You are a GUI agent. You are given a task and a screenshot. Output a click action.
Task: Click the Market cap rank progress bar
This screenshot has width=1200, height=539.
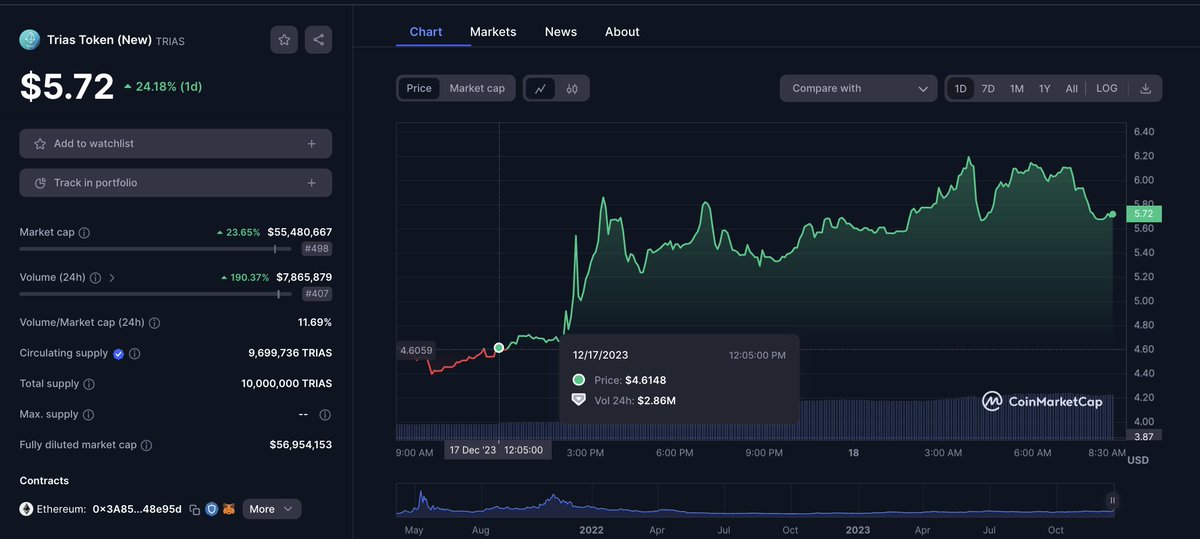(155, 249)
